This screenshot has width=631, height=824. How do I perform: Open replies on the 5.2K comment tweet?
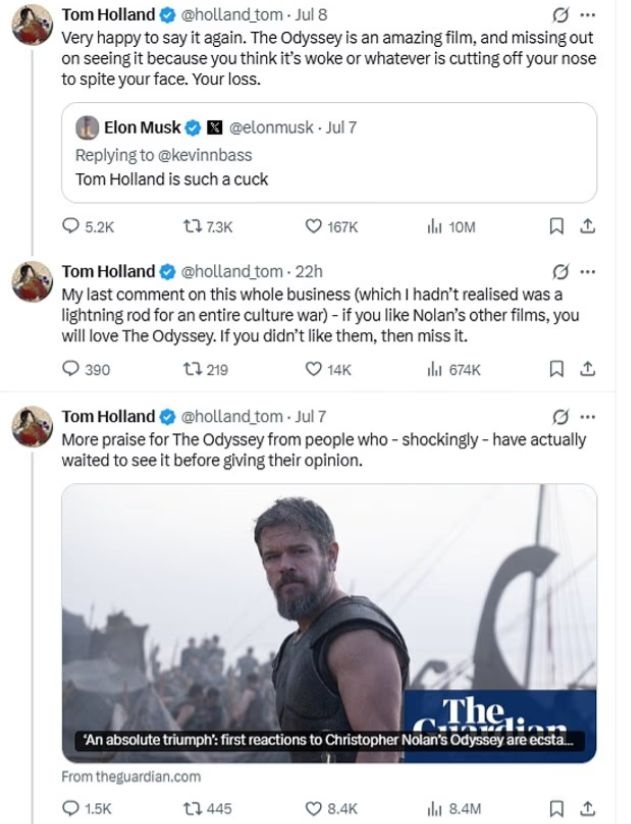click(x=88, y=226)
